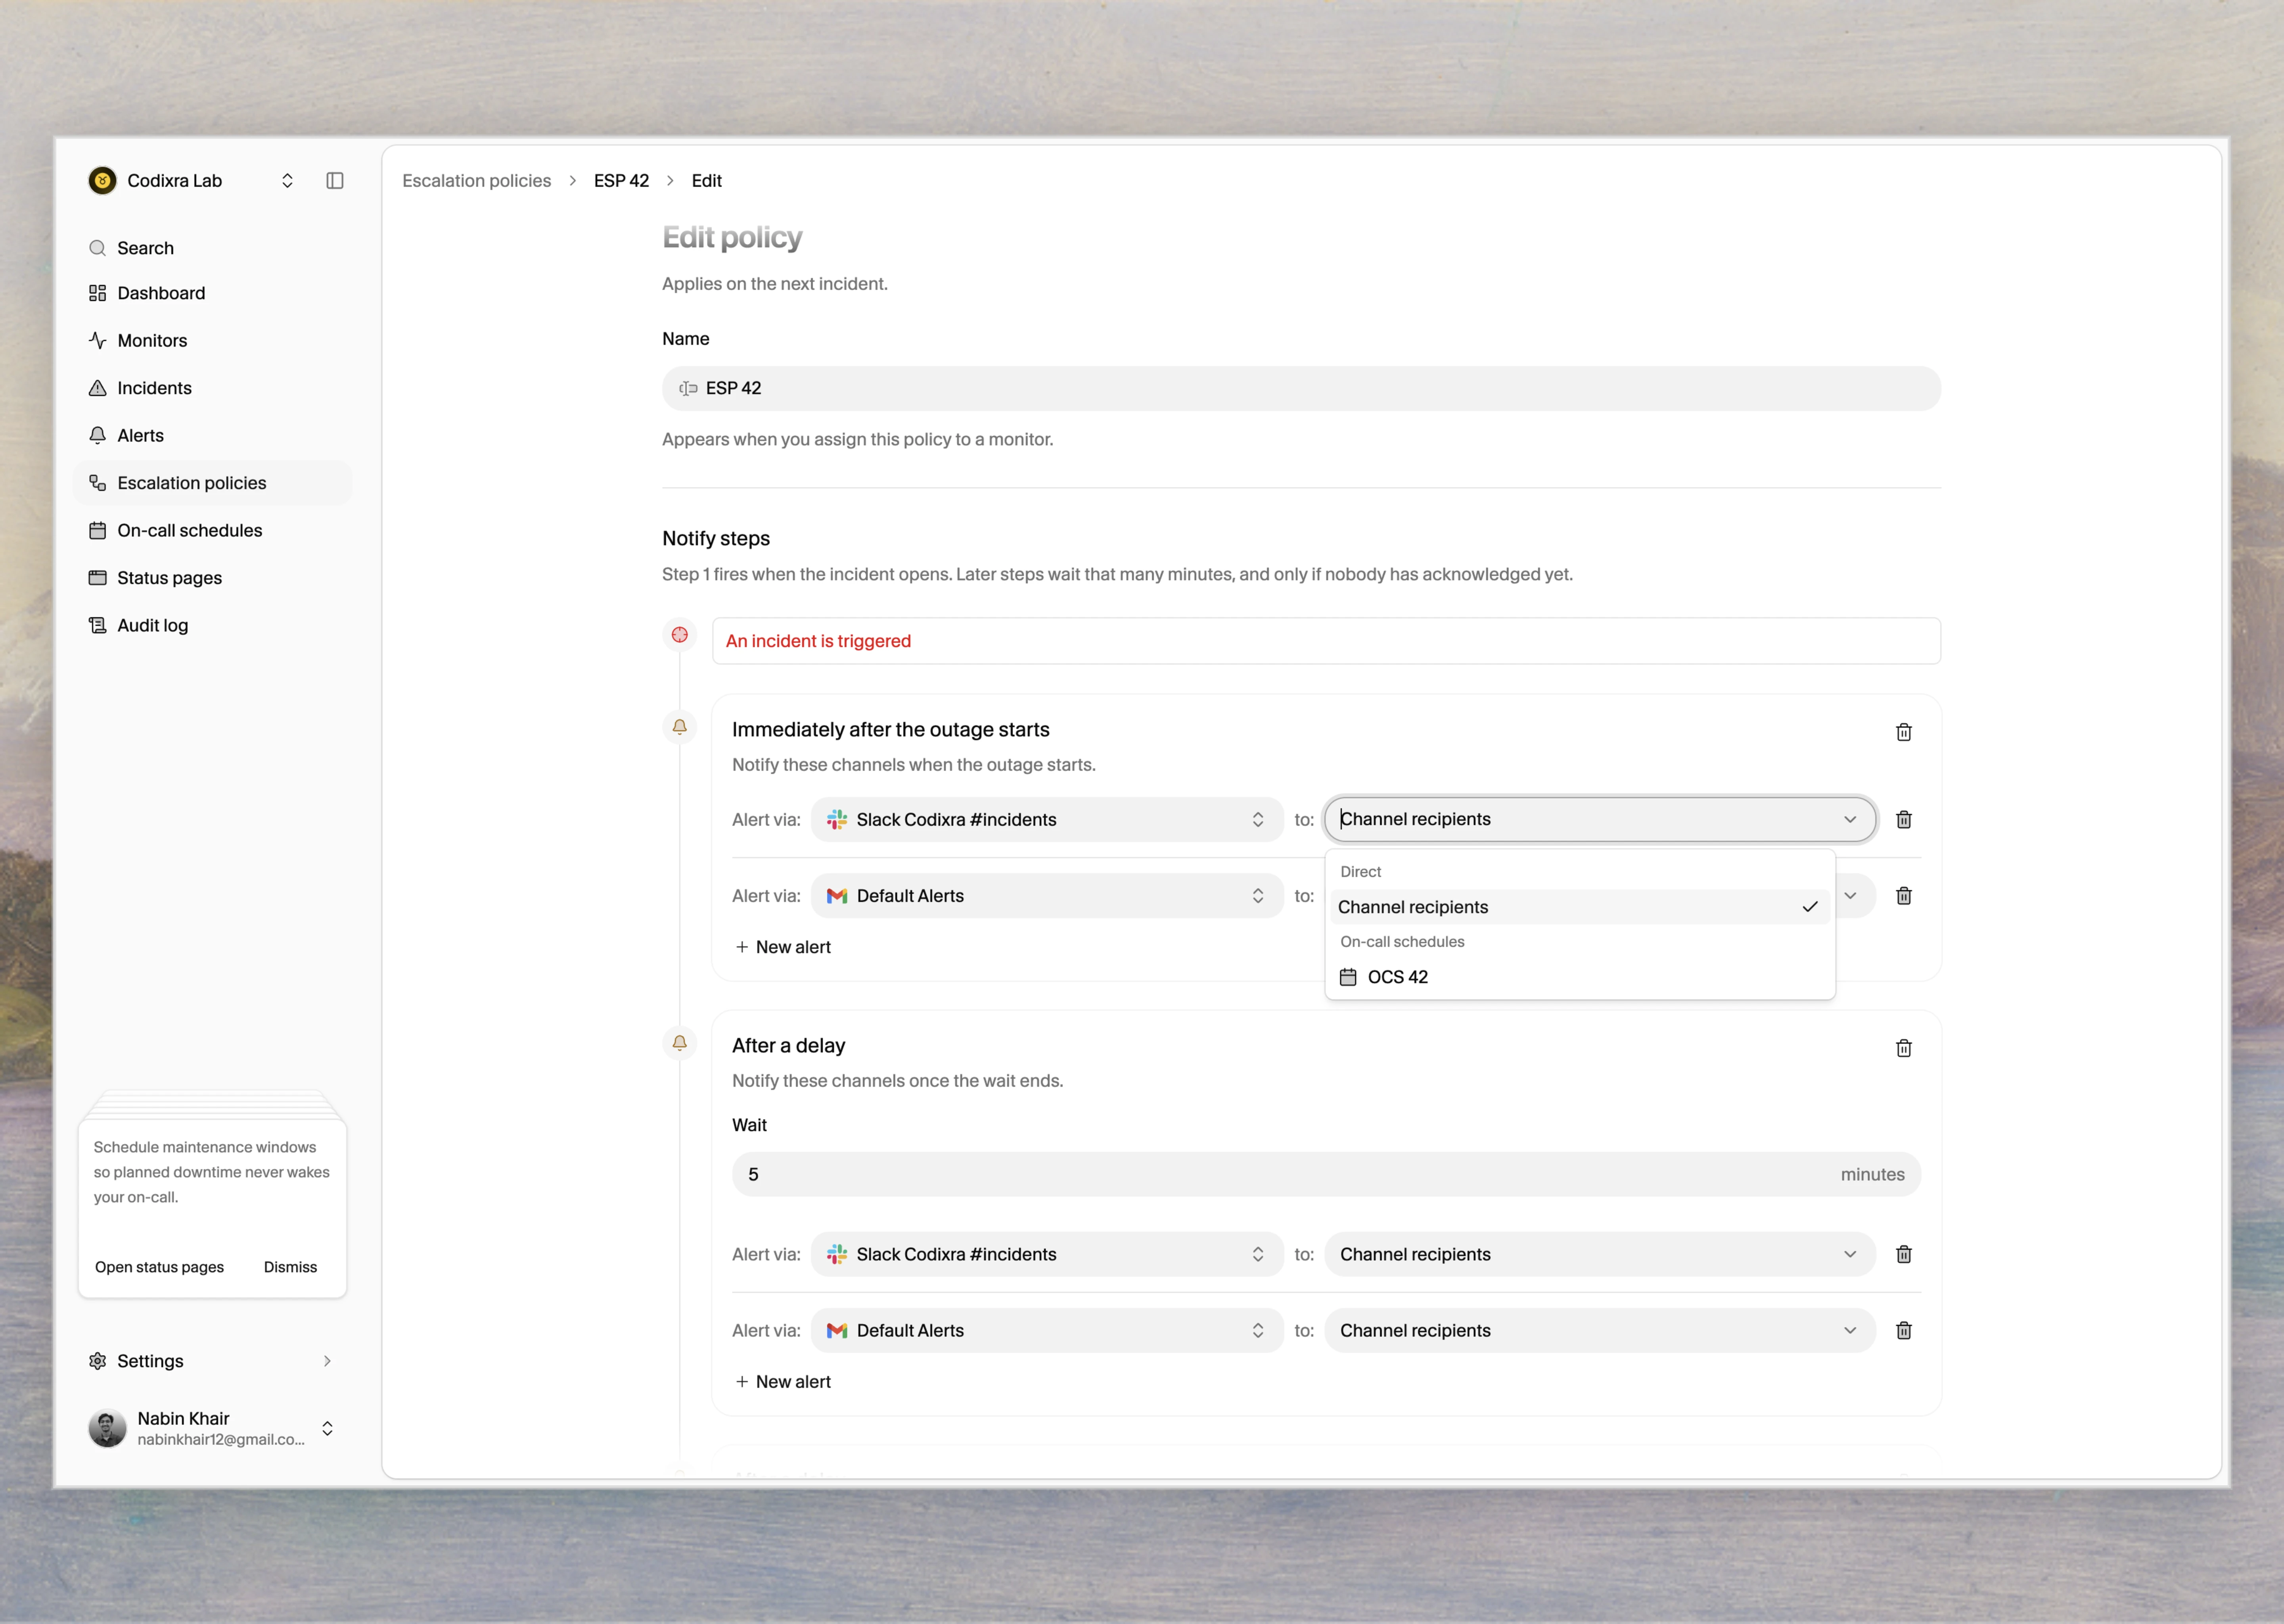
Task: Open recipients dropdown for delayed Slack alert
Action: click(1600, 1254)
